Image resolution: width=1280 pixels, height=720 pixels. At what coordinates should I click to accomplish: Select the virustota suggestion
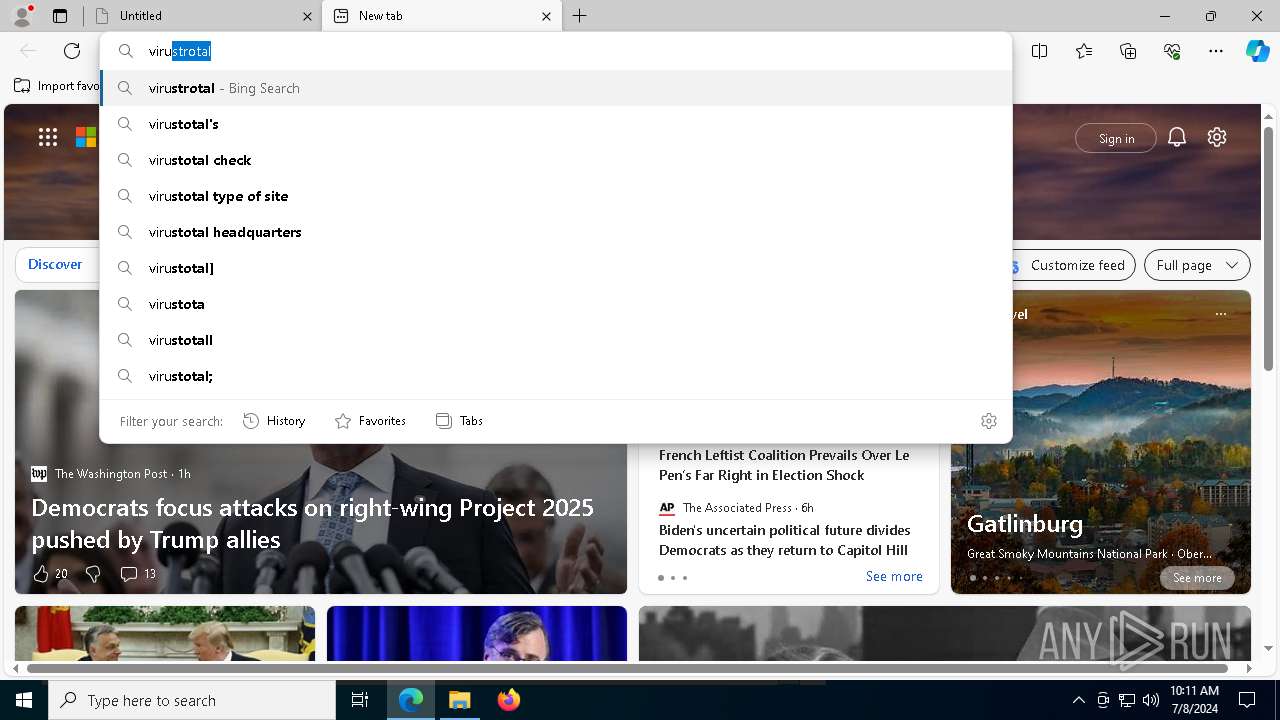556,304
